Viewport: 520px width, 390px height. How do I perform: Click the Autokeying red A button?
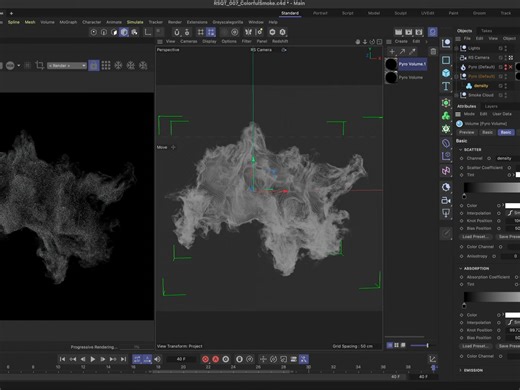coord(216,359)
